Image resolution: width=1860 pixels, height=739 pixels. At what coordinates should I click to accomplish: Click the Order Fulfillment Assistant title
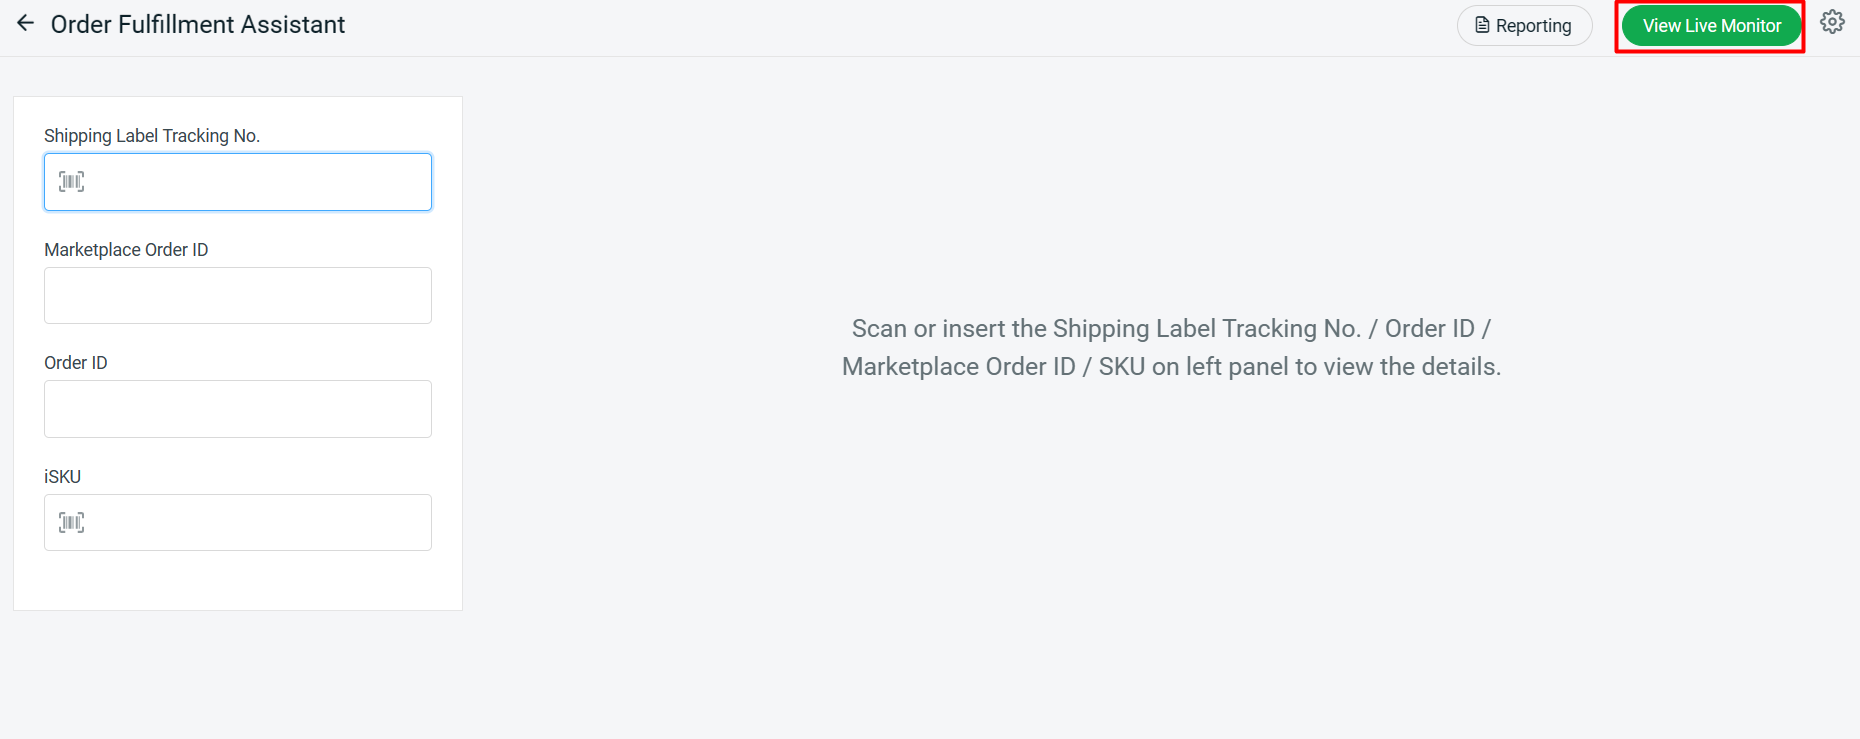click(198, 25)
